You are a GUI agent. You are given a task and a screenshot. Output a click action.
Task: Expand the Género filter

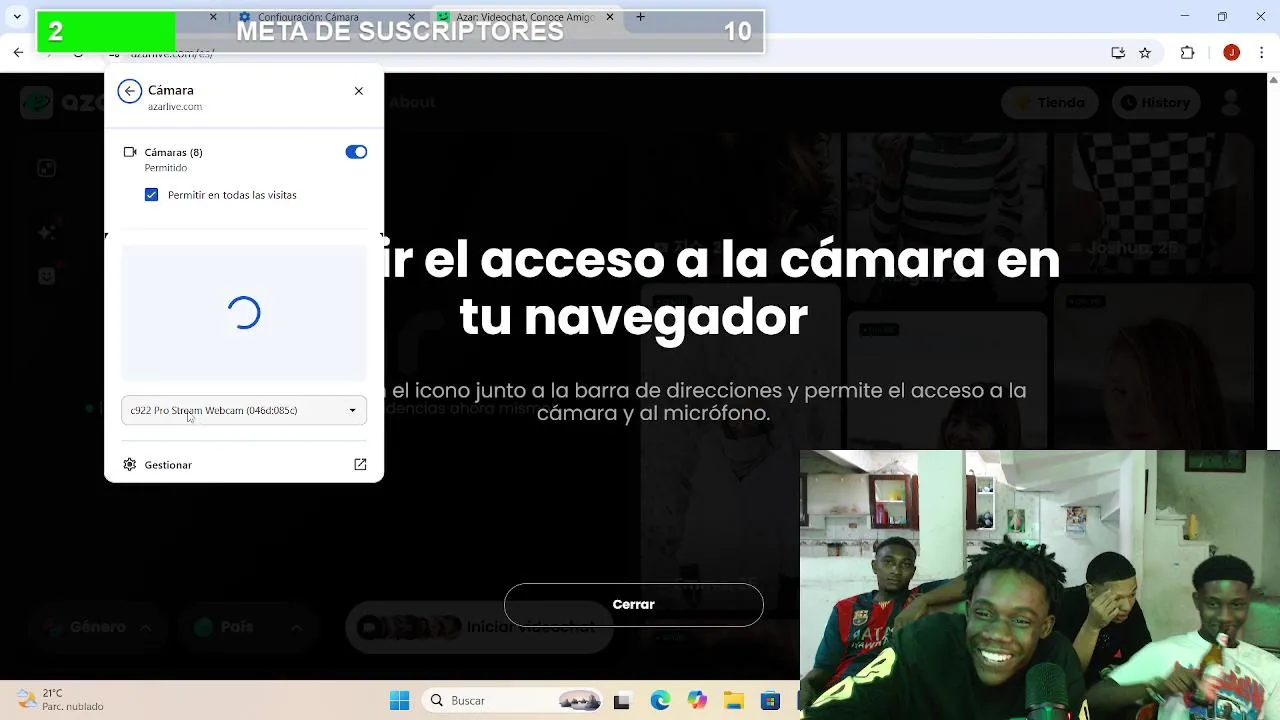tap(97, 627)
